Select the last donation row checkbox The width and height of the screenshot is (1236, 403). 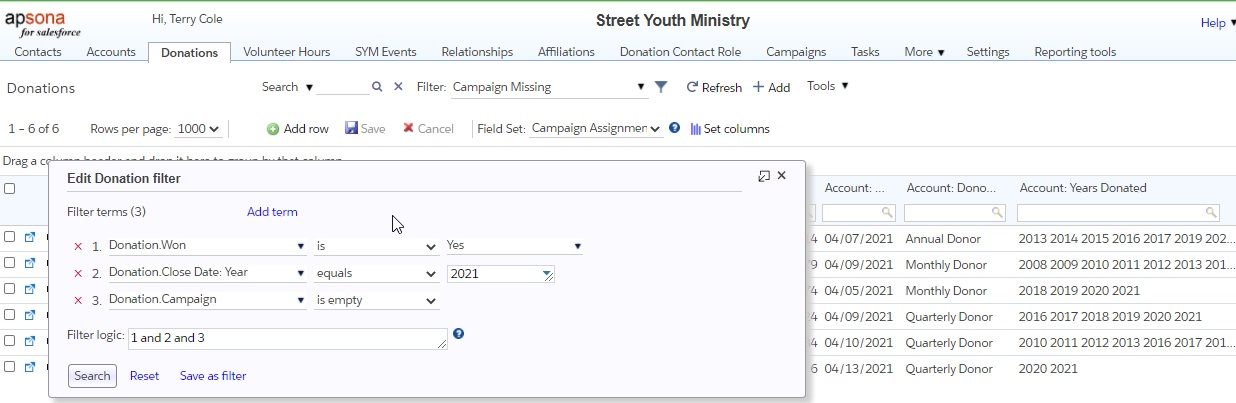[x=9, y=367]
